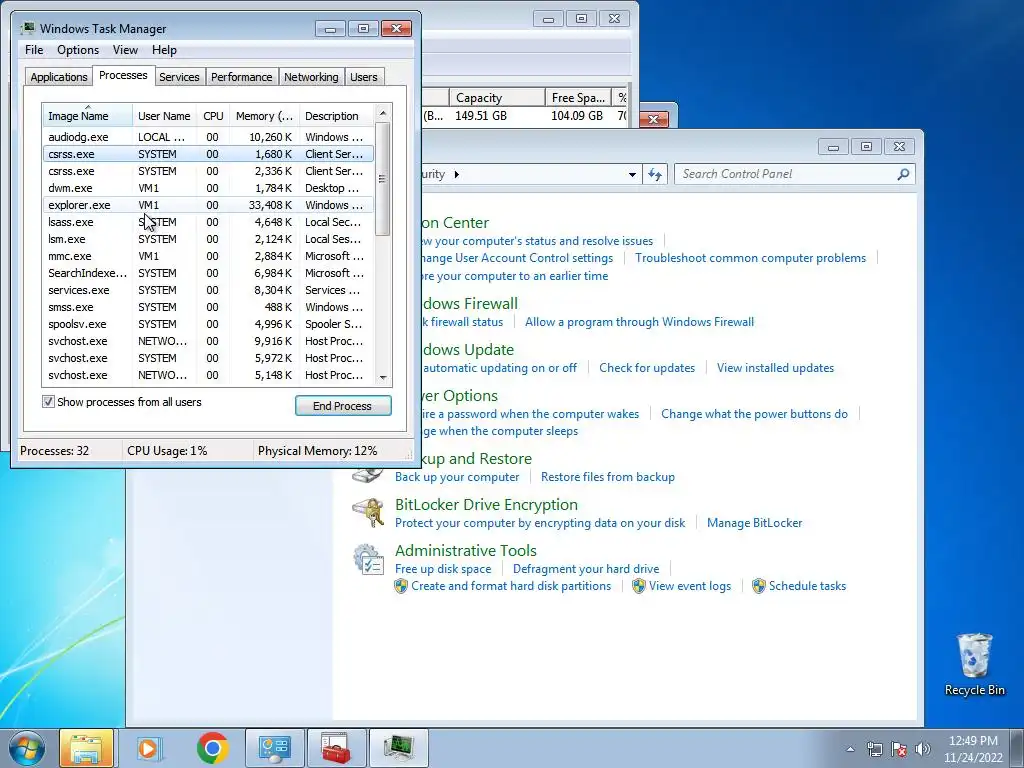Screen dimensions: 1024x768
Task: Click Restore files from backup link
Action: [607, 477]
